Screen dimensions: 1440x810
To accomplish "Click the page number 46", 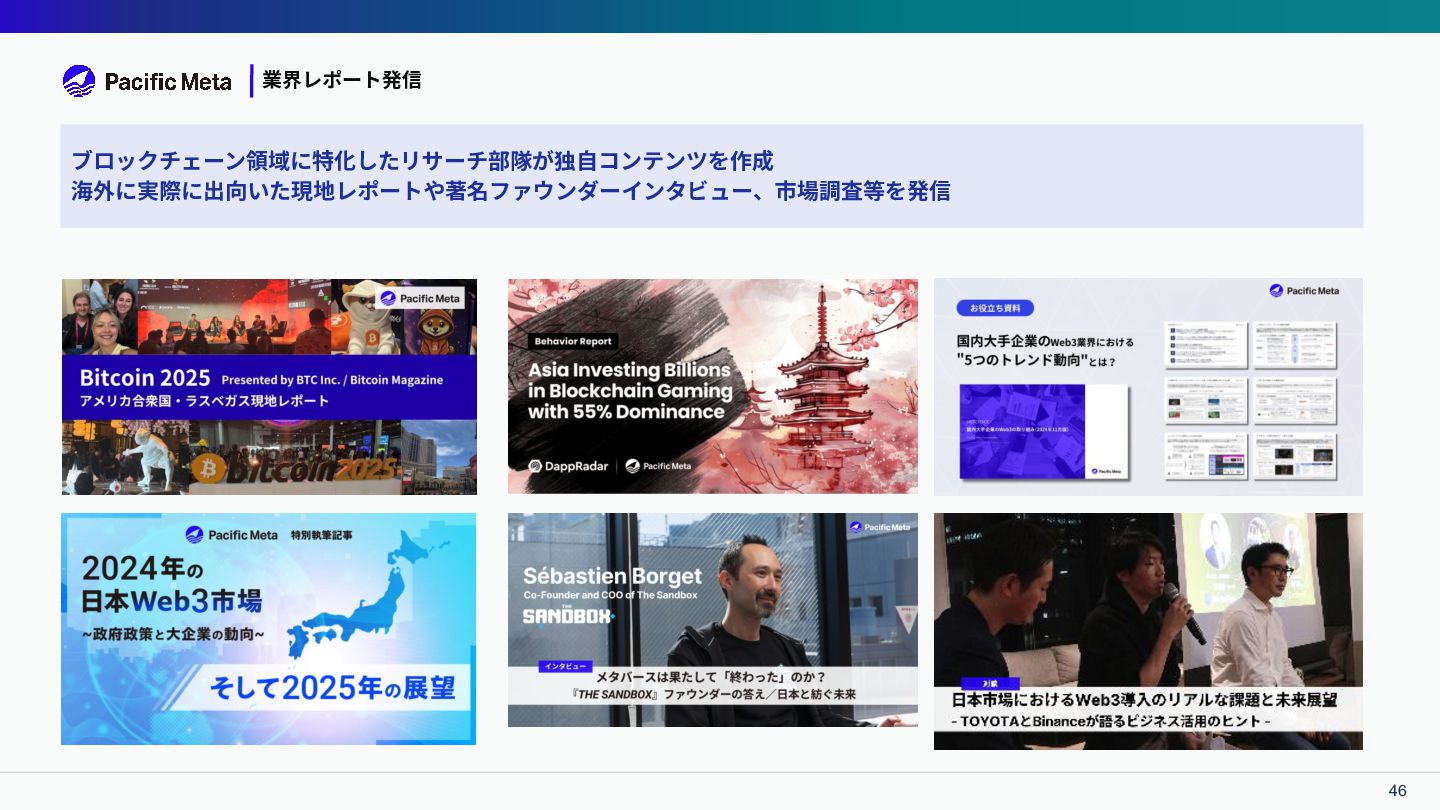I will tap(1397, 791).
